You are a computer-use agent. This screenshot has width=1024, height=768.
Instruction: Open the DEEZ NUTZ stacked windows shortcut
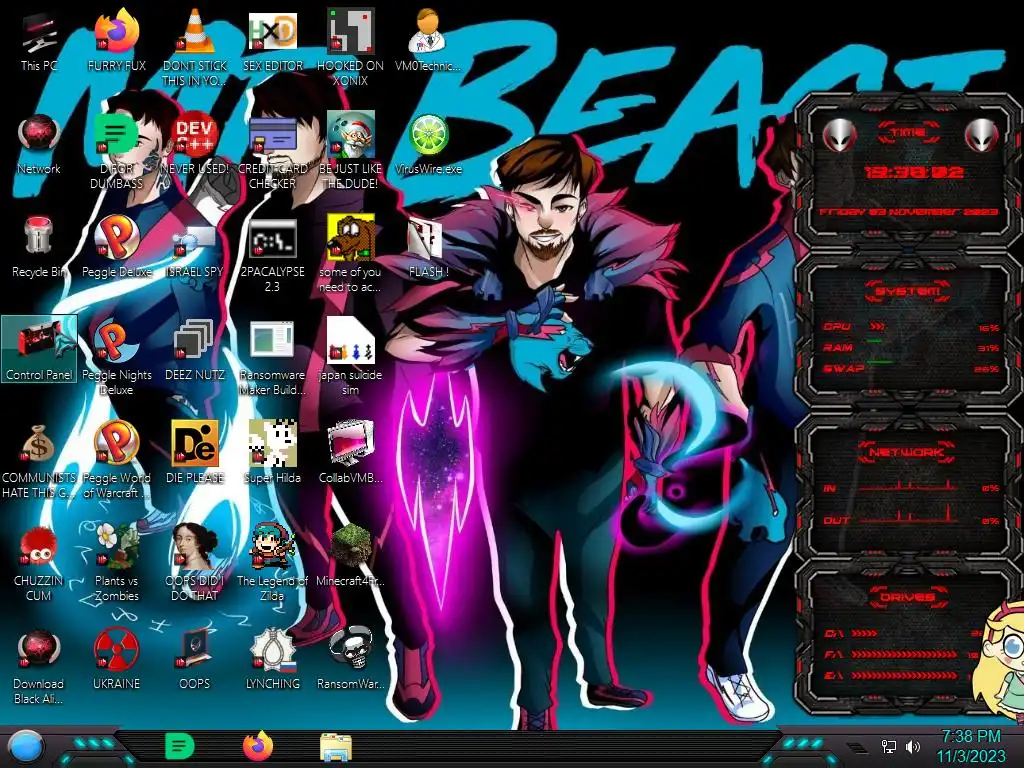[x=195, y=351]
